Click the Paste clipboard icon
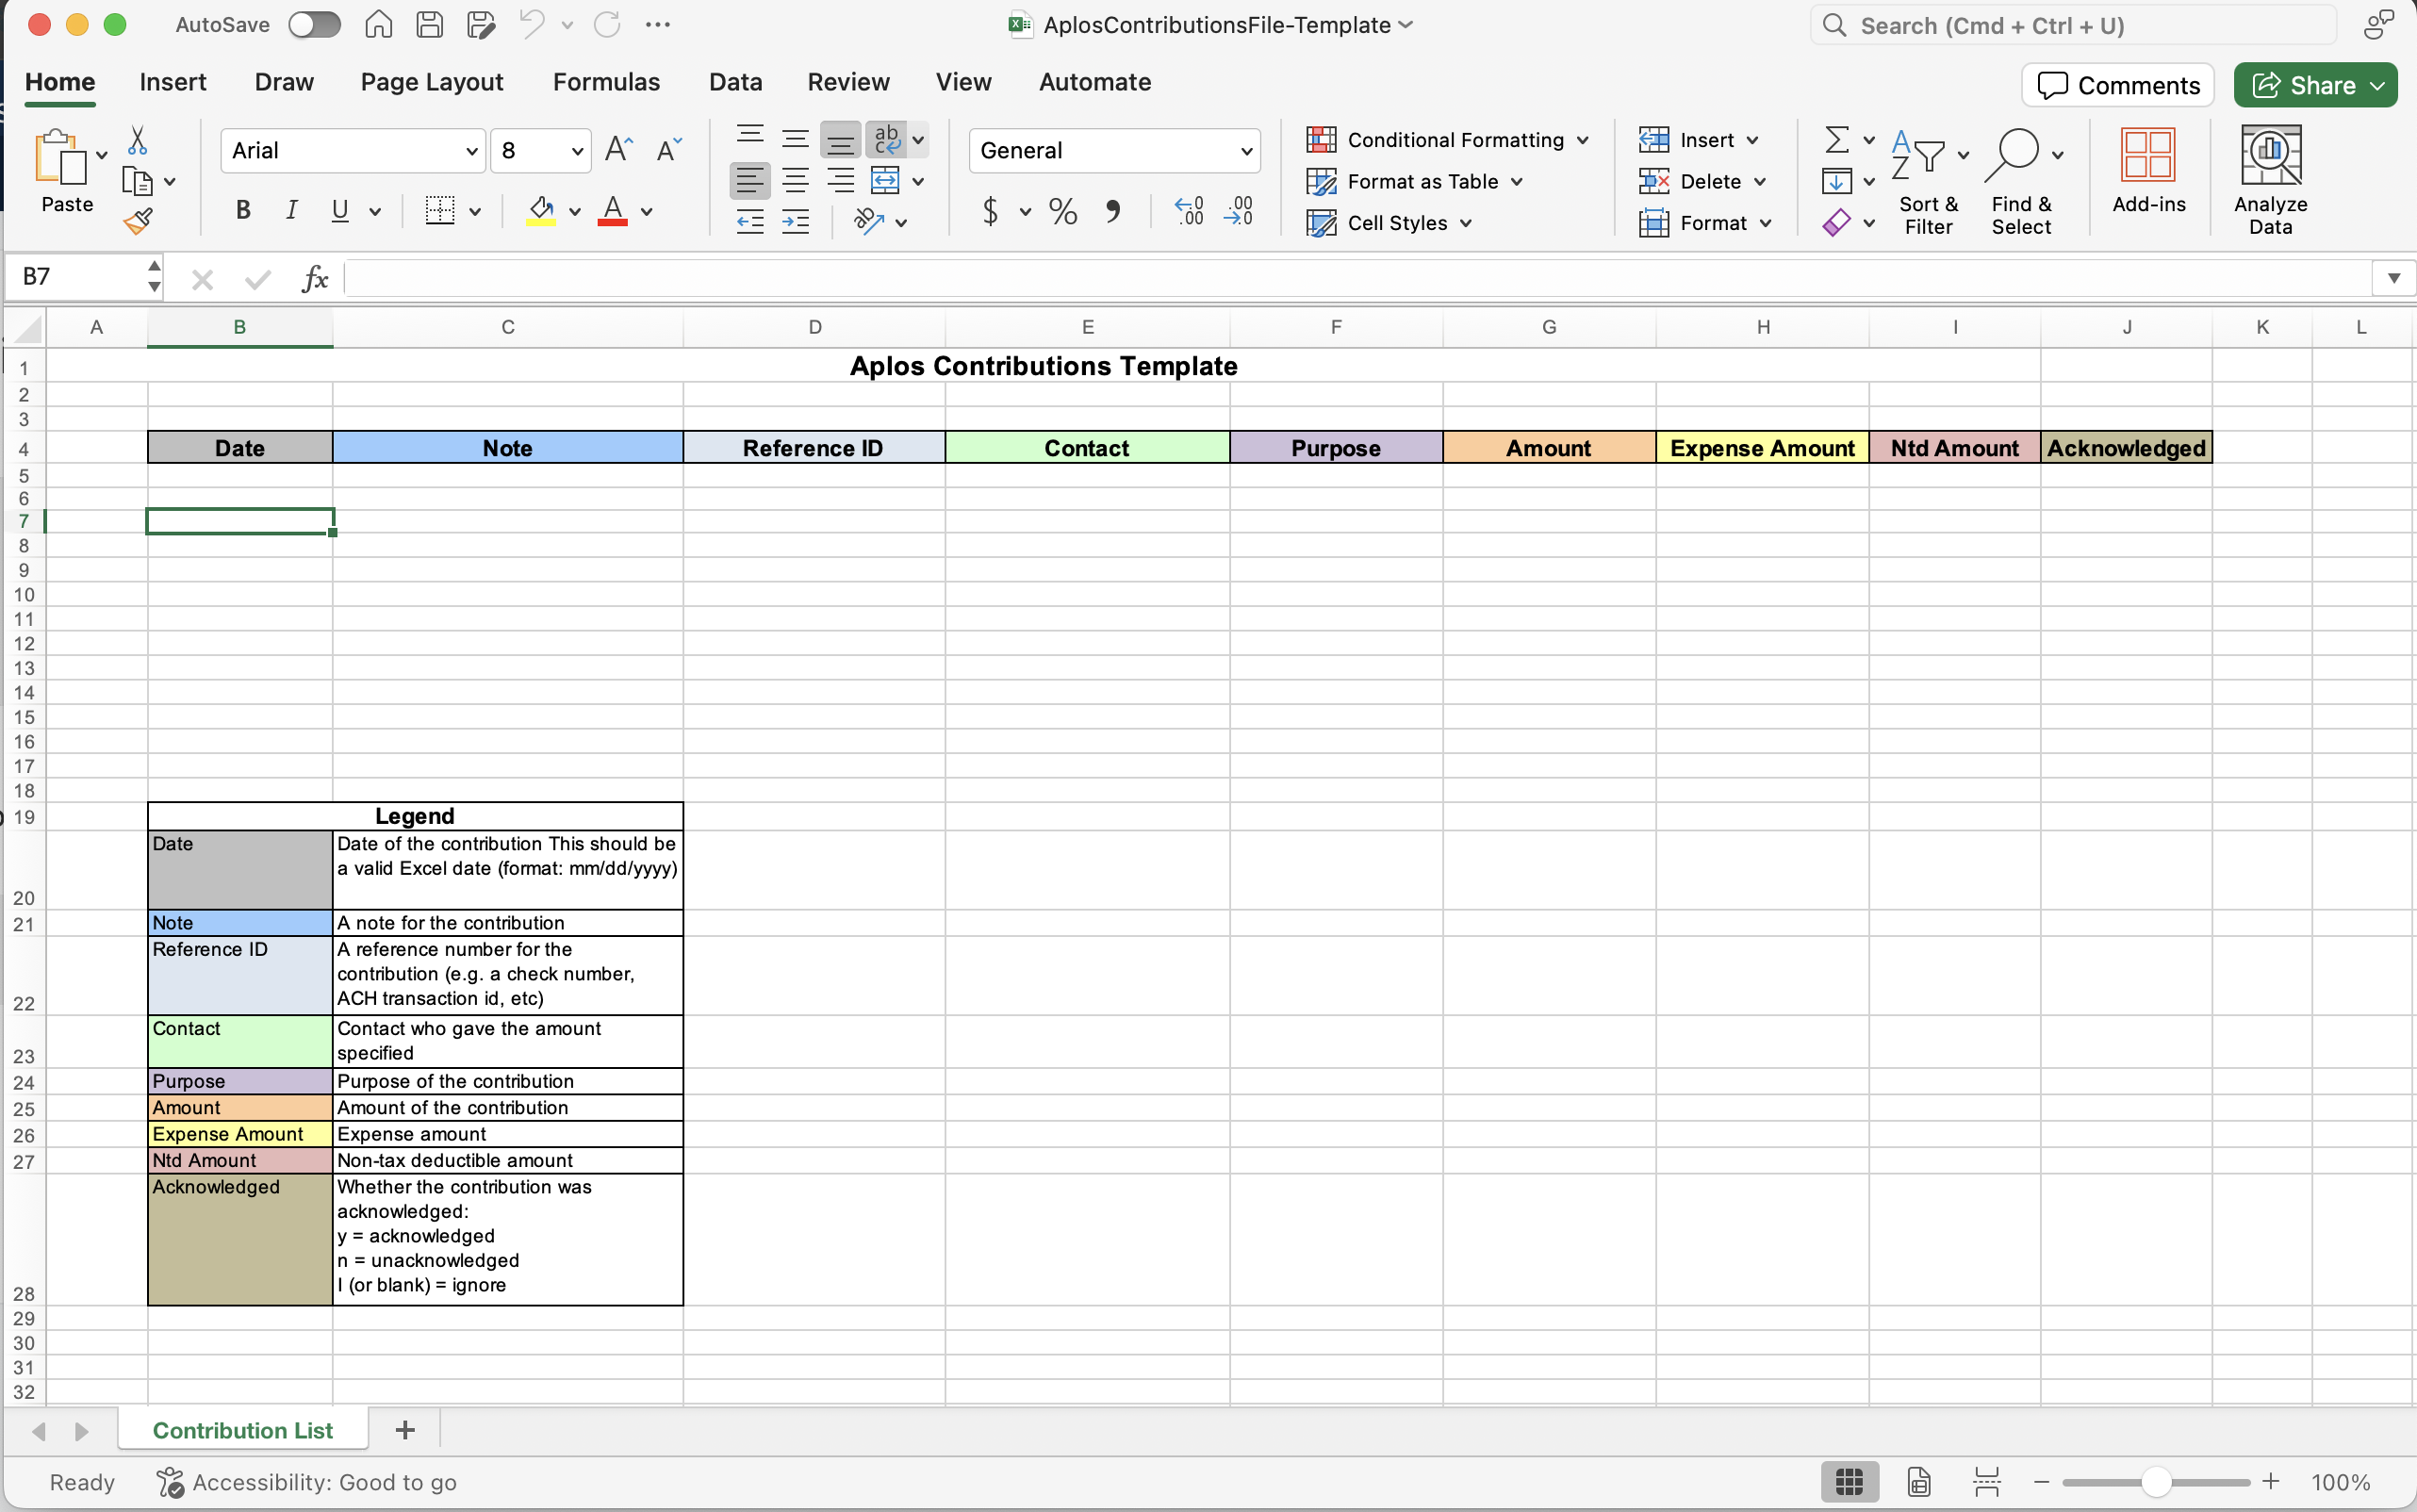 tap(60, 157)
